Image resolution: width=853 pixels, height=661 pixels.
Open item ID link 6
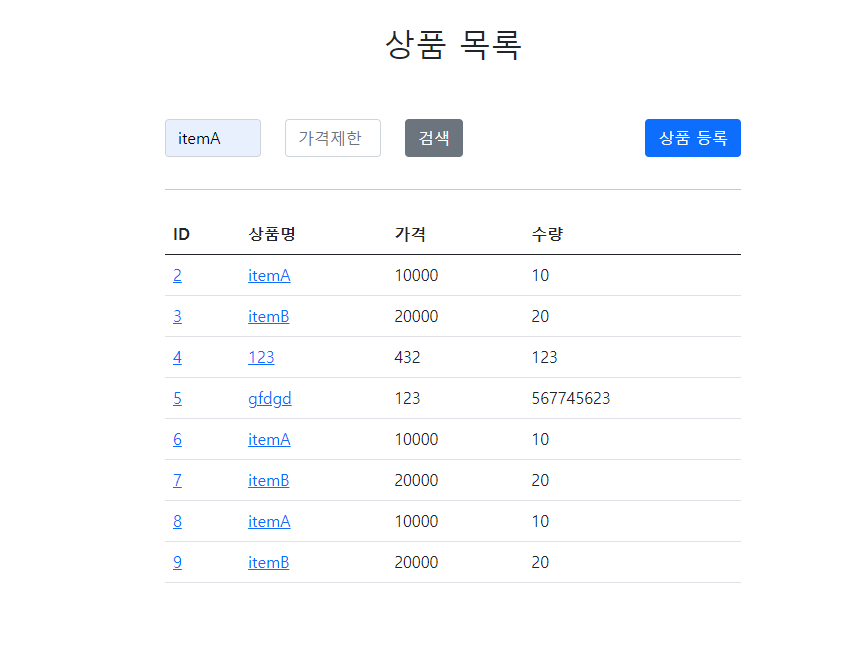point(177,439)
